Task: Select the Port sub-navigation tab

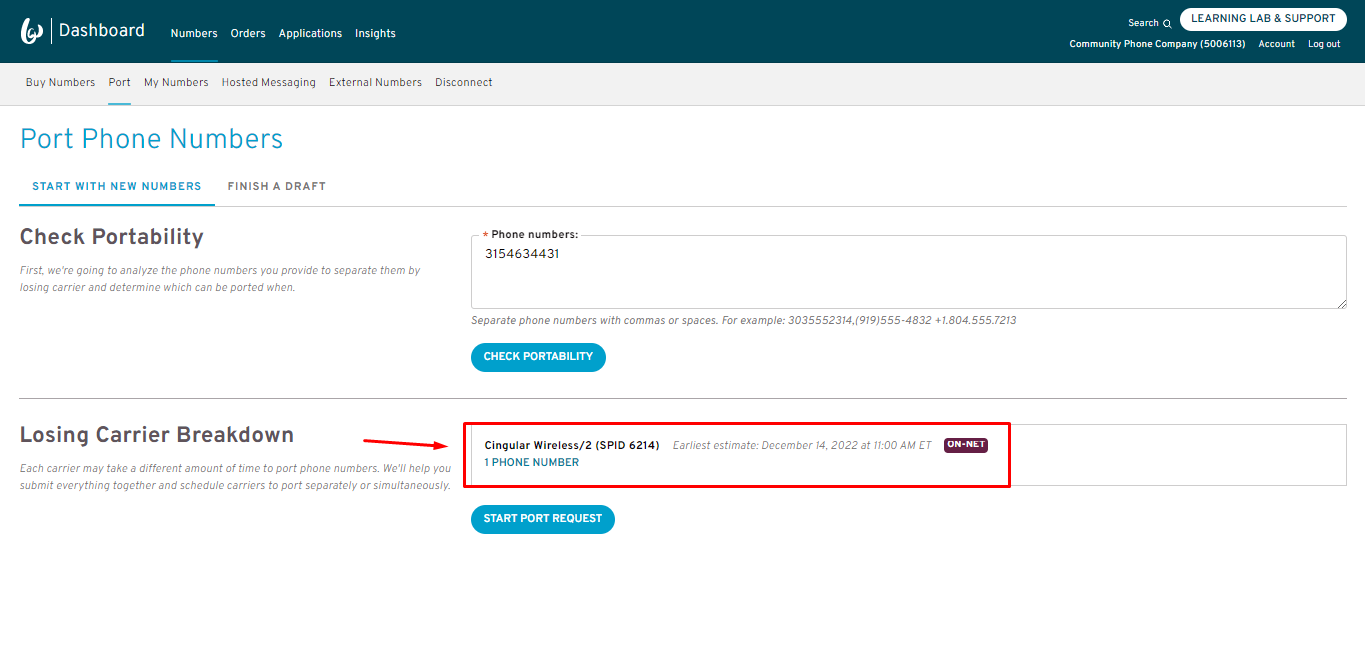Action: coord(119,82)
